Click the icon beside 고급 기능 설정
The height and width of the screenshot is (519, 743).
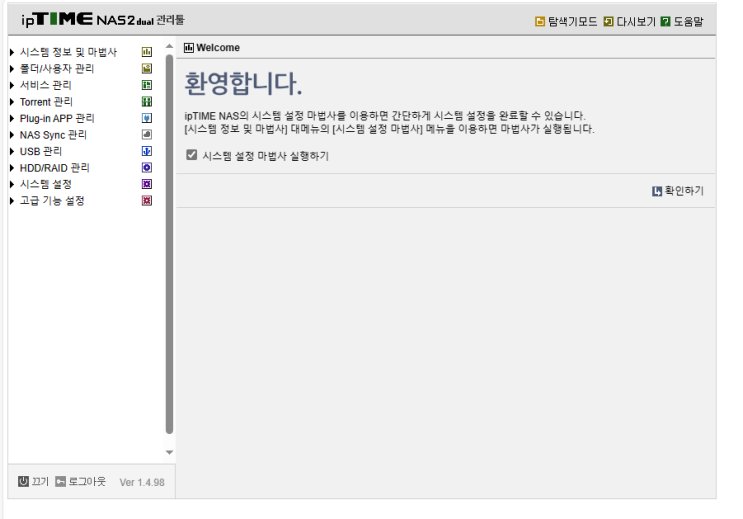147,200
